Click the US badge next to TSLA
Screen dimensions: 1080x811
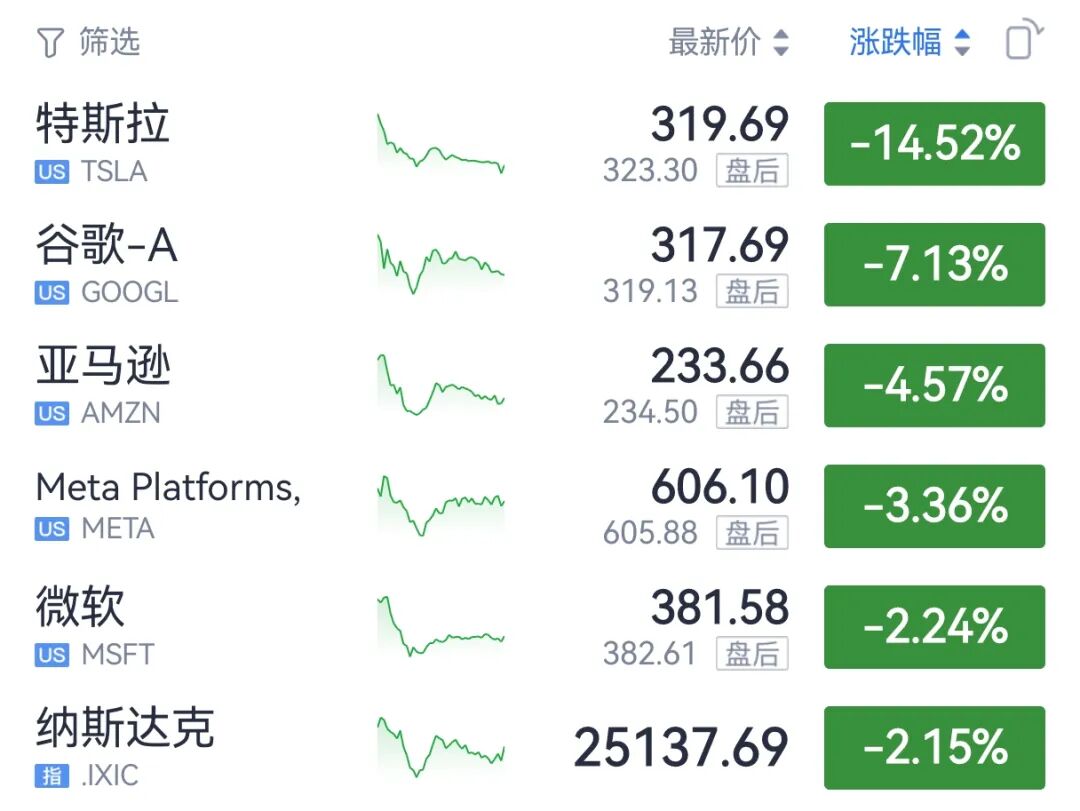point(52,172)
